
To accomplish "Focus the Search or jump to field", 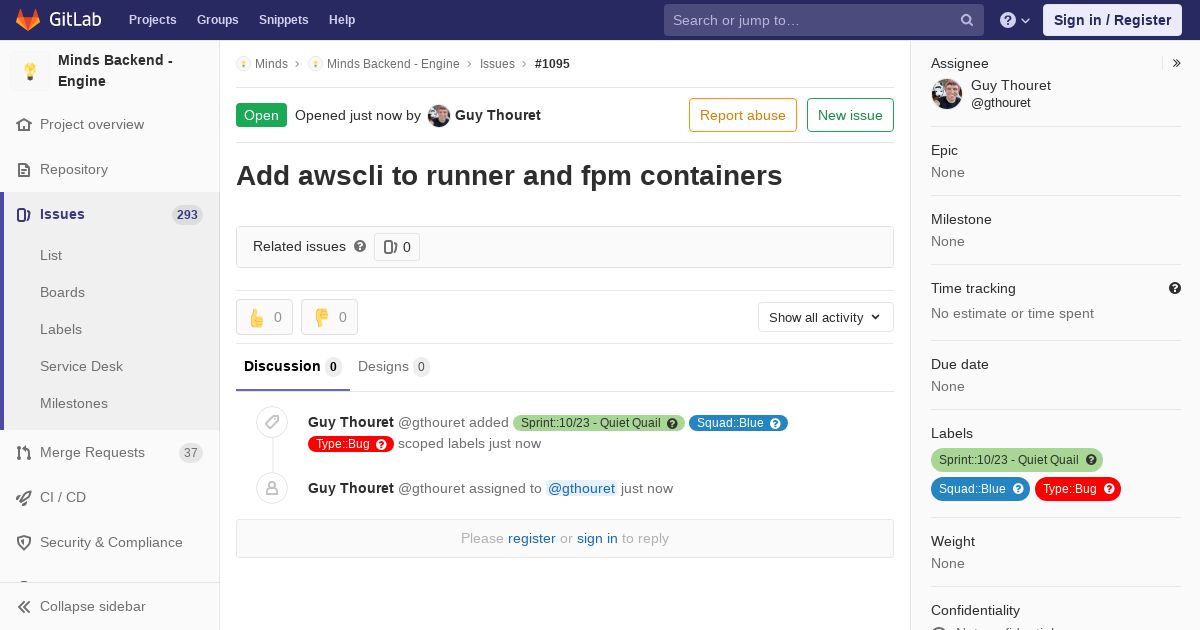I will [x=824, y=20].
